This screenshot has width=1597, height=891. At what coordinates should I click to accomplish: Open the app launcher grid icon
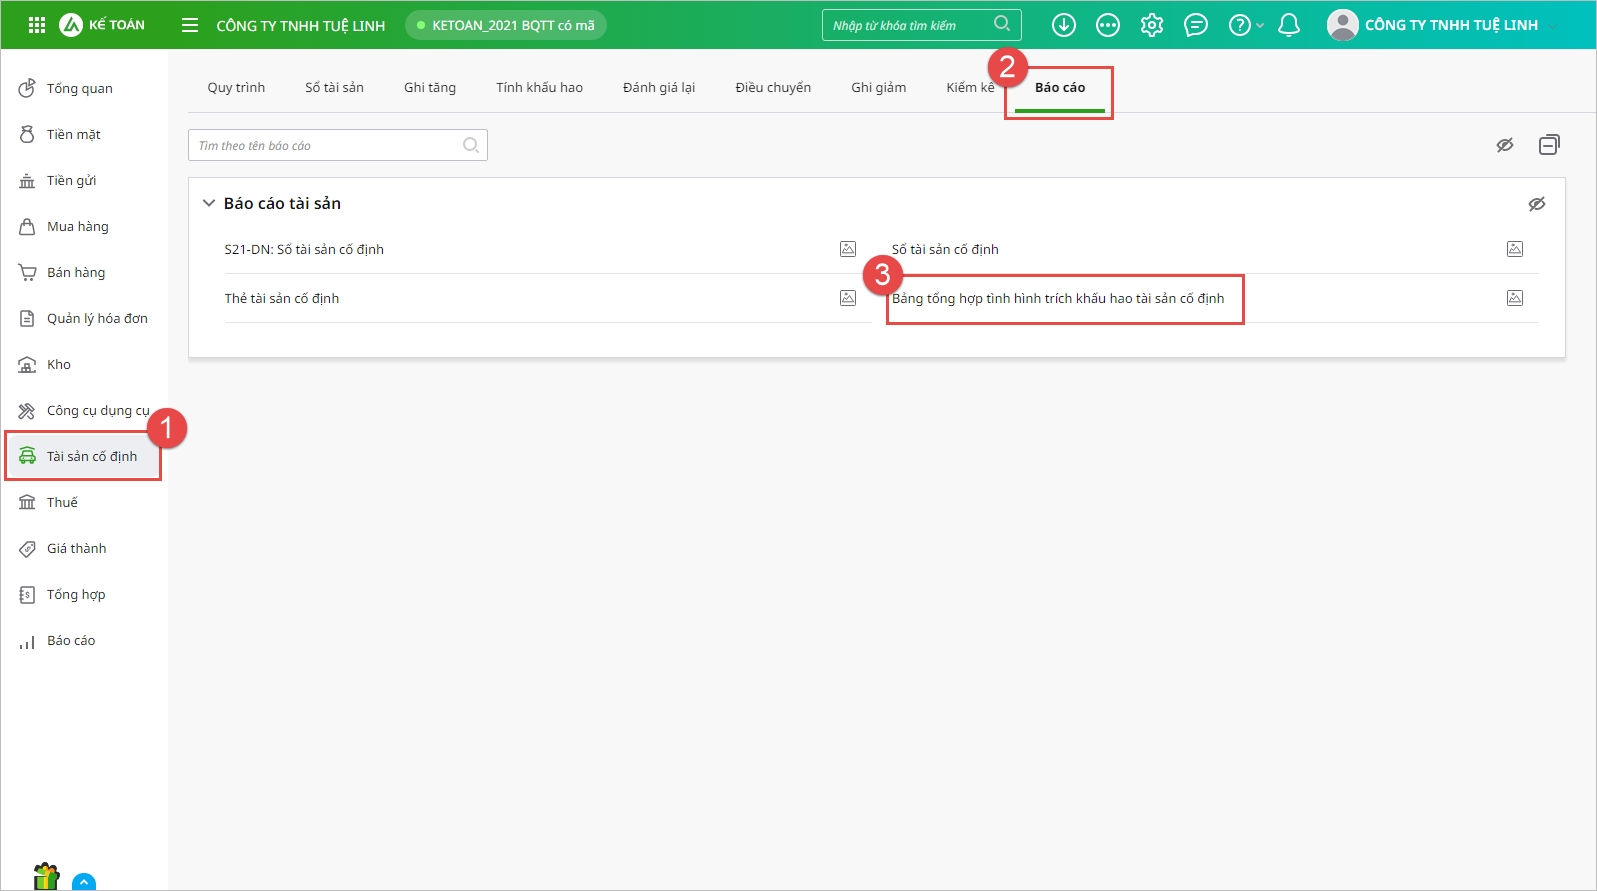(x=37, y=25)
